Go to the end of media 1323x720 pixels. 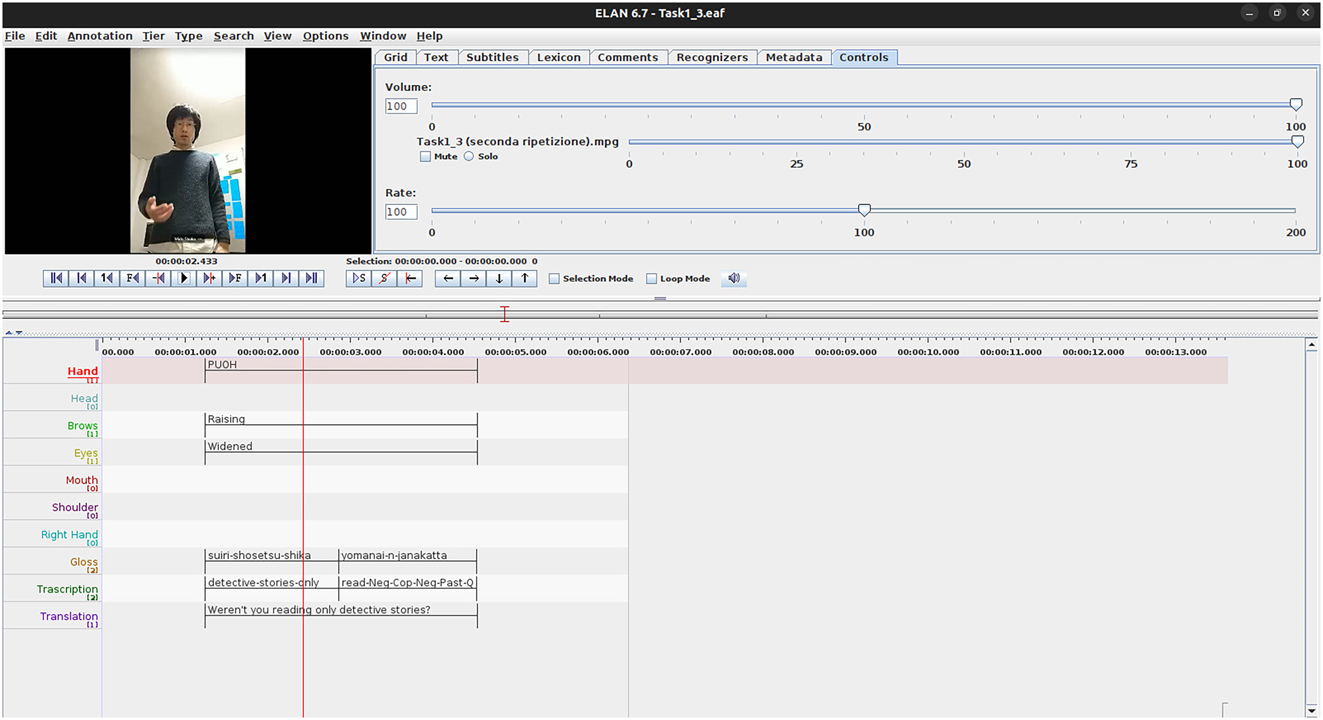tap(312, 279)
